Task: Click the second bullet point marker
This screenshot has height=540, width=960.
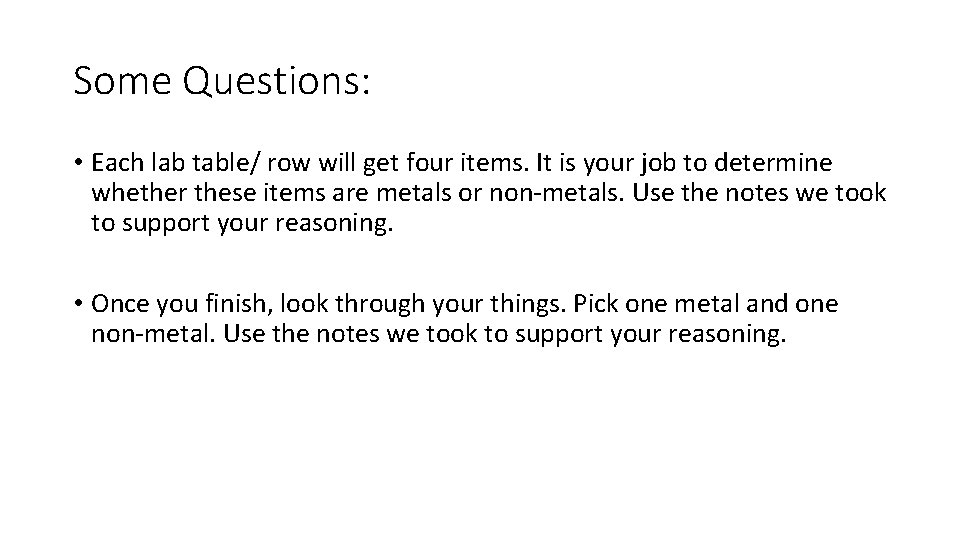Action: click(x=77, y=304)
